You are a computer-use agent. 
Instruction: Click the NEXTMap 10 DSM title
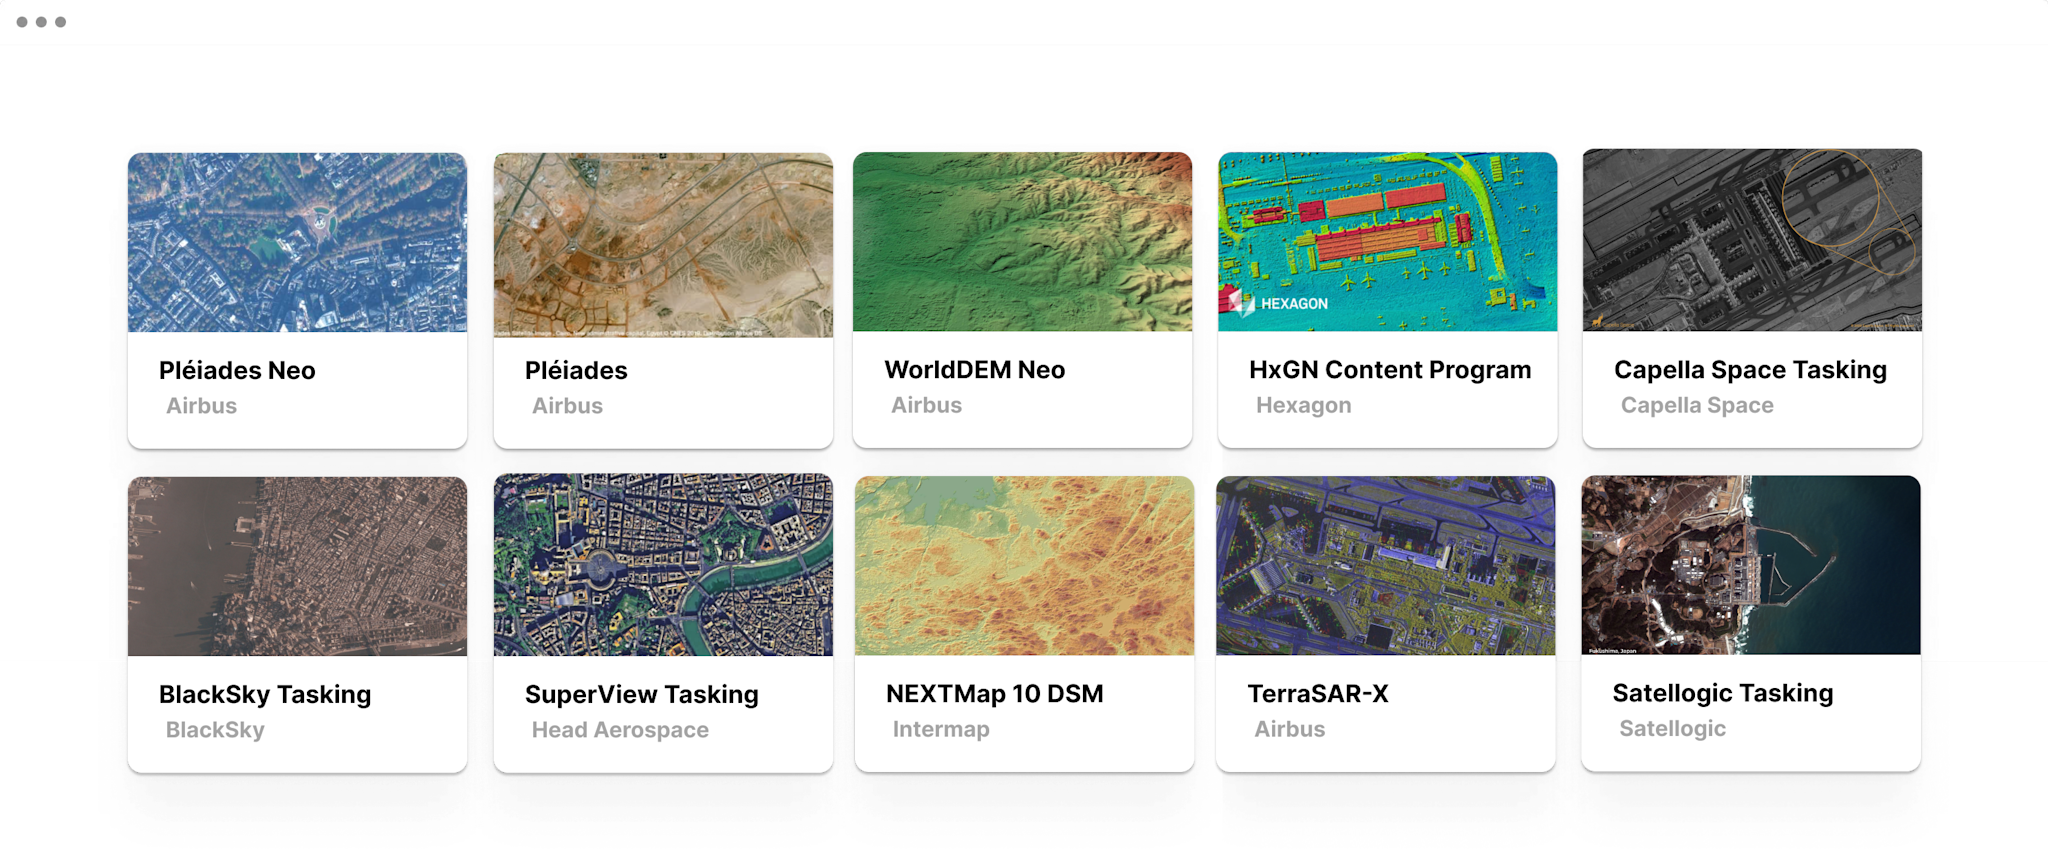(994, 693)
